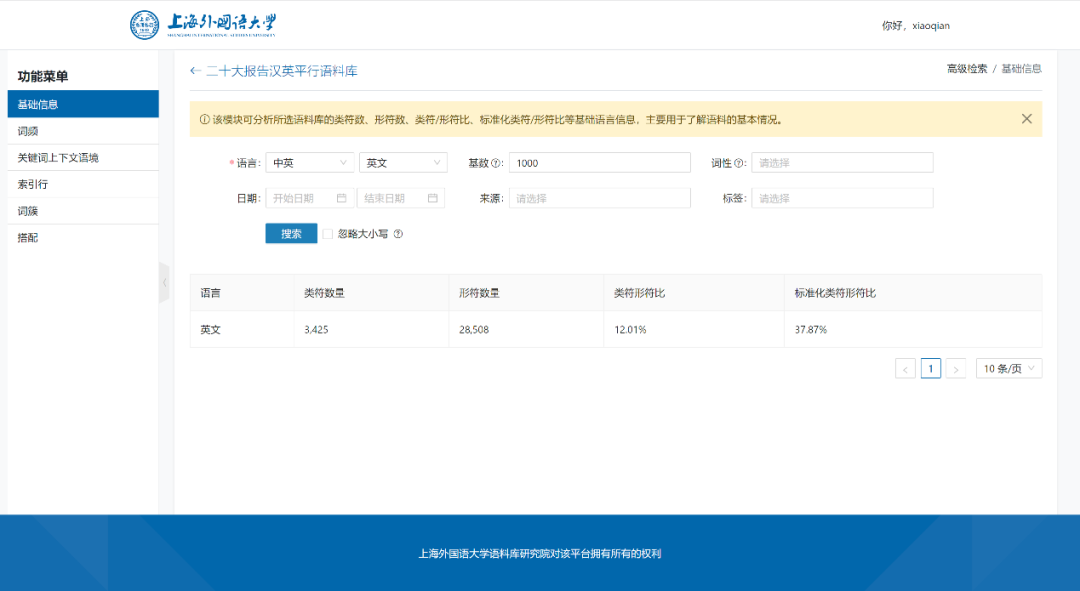
Task: Open the 英文 language dropdown
Action: click(403, 163)
